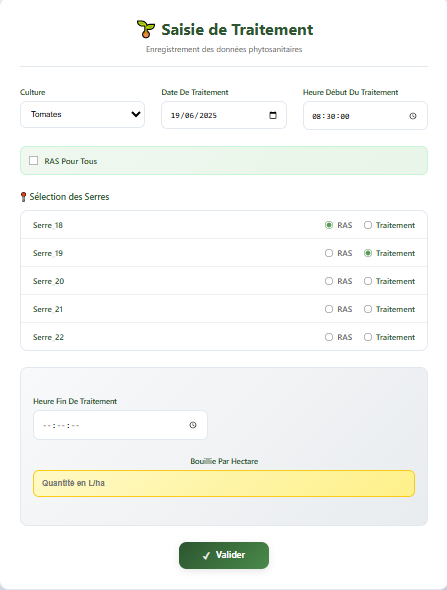Click the Serre_19 row label
447x590 pixels.
click(x=48, y=253)
